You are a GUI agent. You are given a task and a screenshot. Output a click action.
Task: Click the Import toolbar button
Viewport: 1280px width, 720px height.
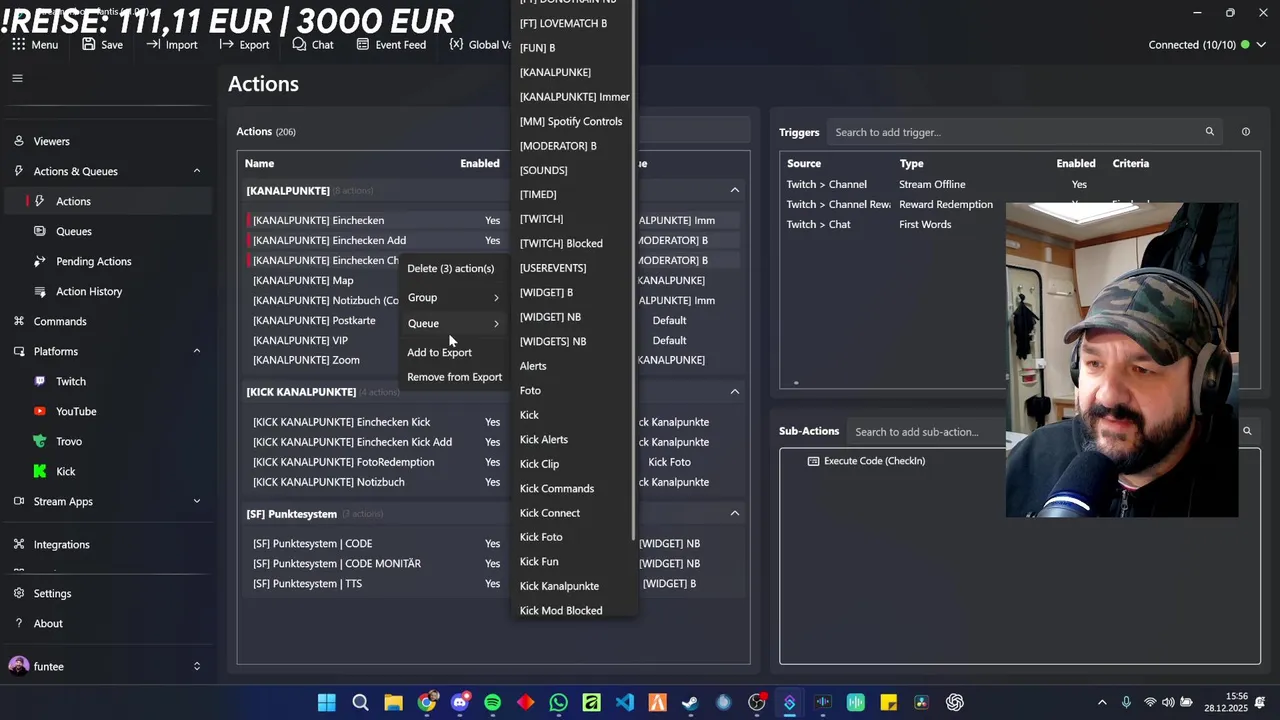click(172, 45)
